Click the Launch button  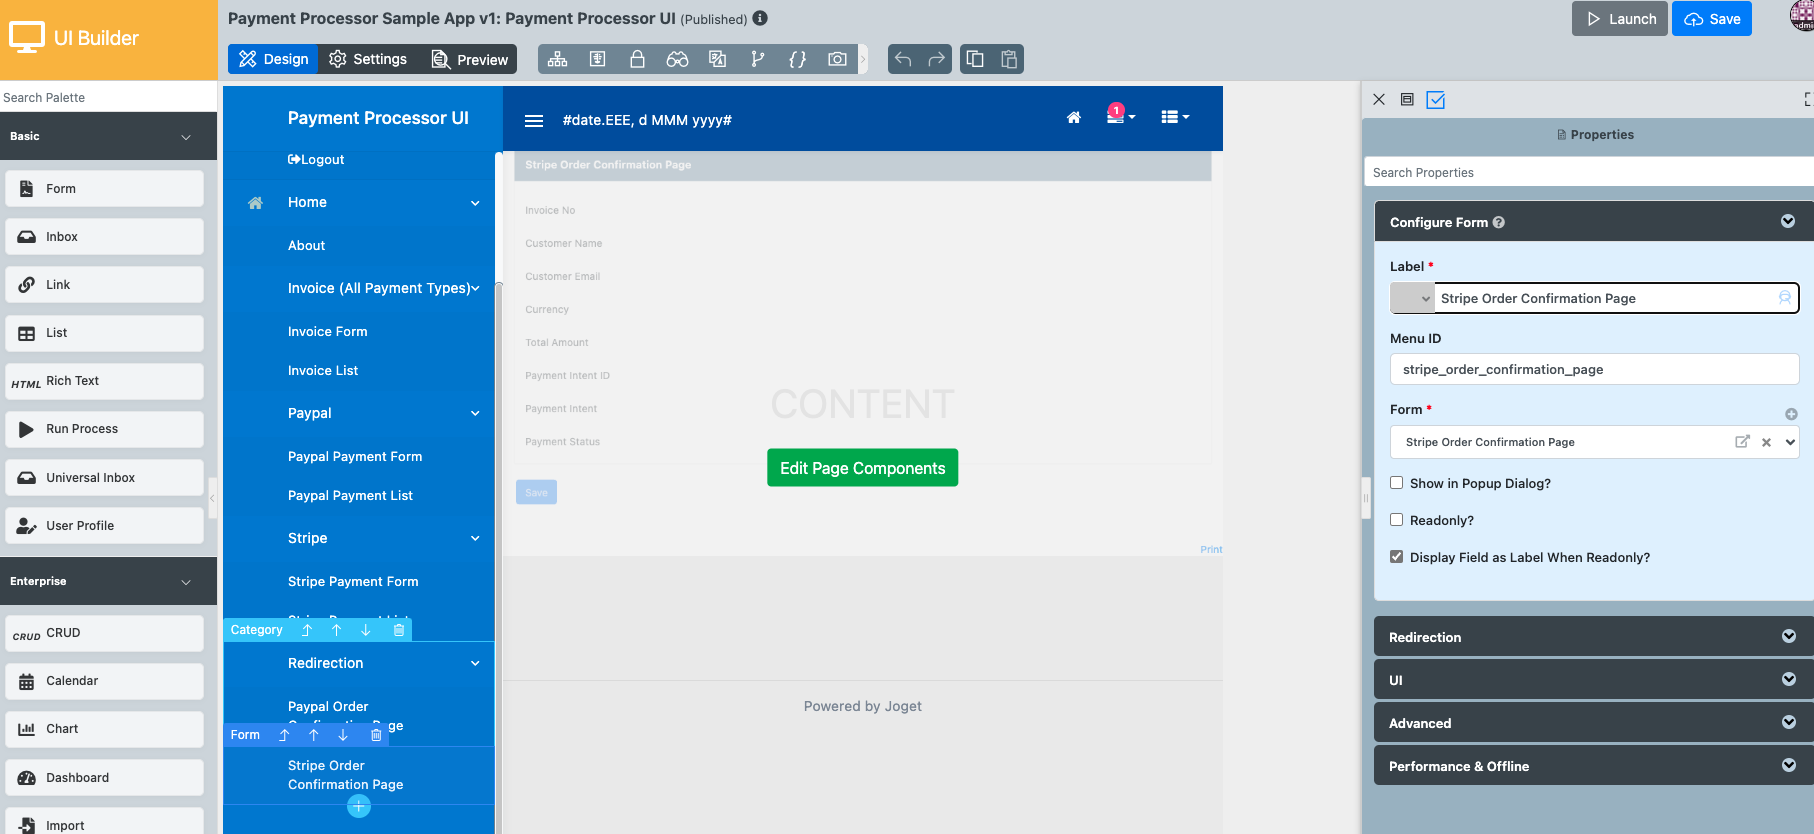(1620, 19)
